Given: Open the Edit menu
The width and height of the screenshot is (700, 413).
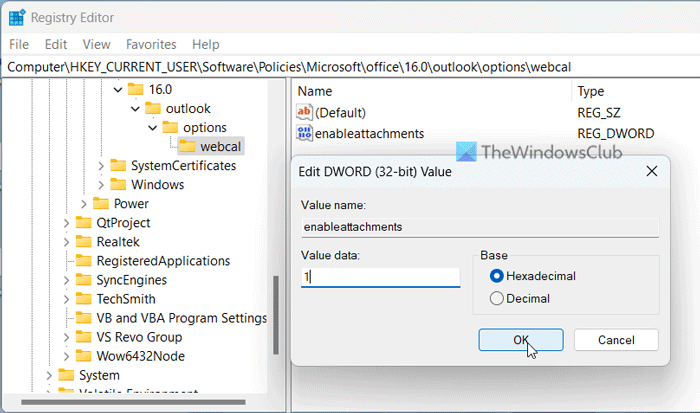Looking at the screenshot, I should coord(56,44).
